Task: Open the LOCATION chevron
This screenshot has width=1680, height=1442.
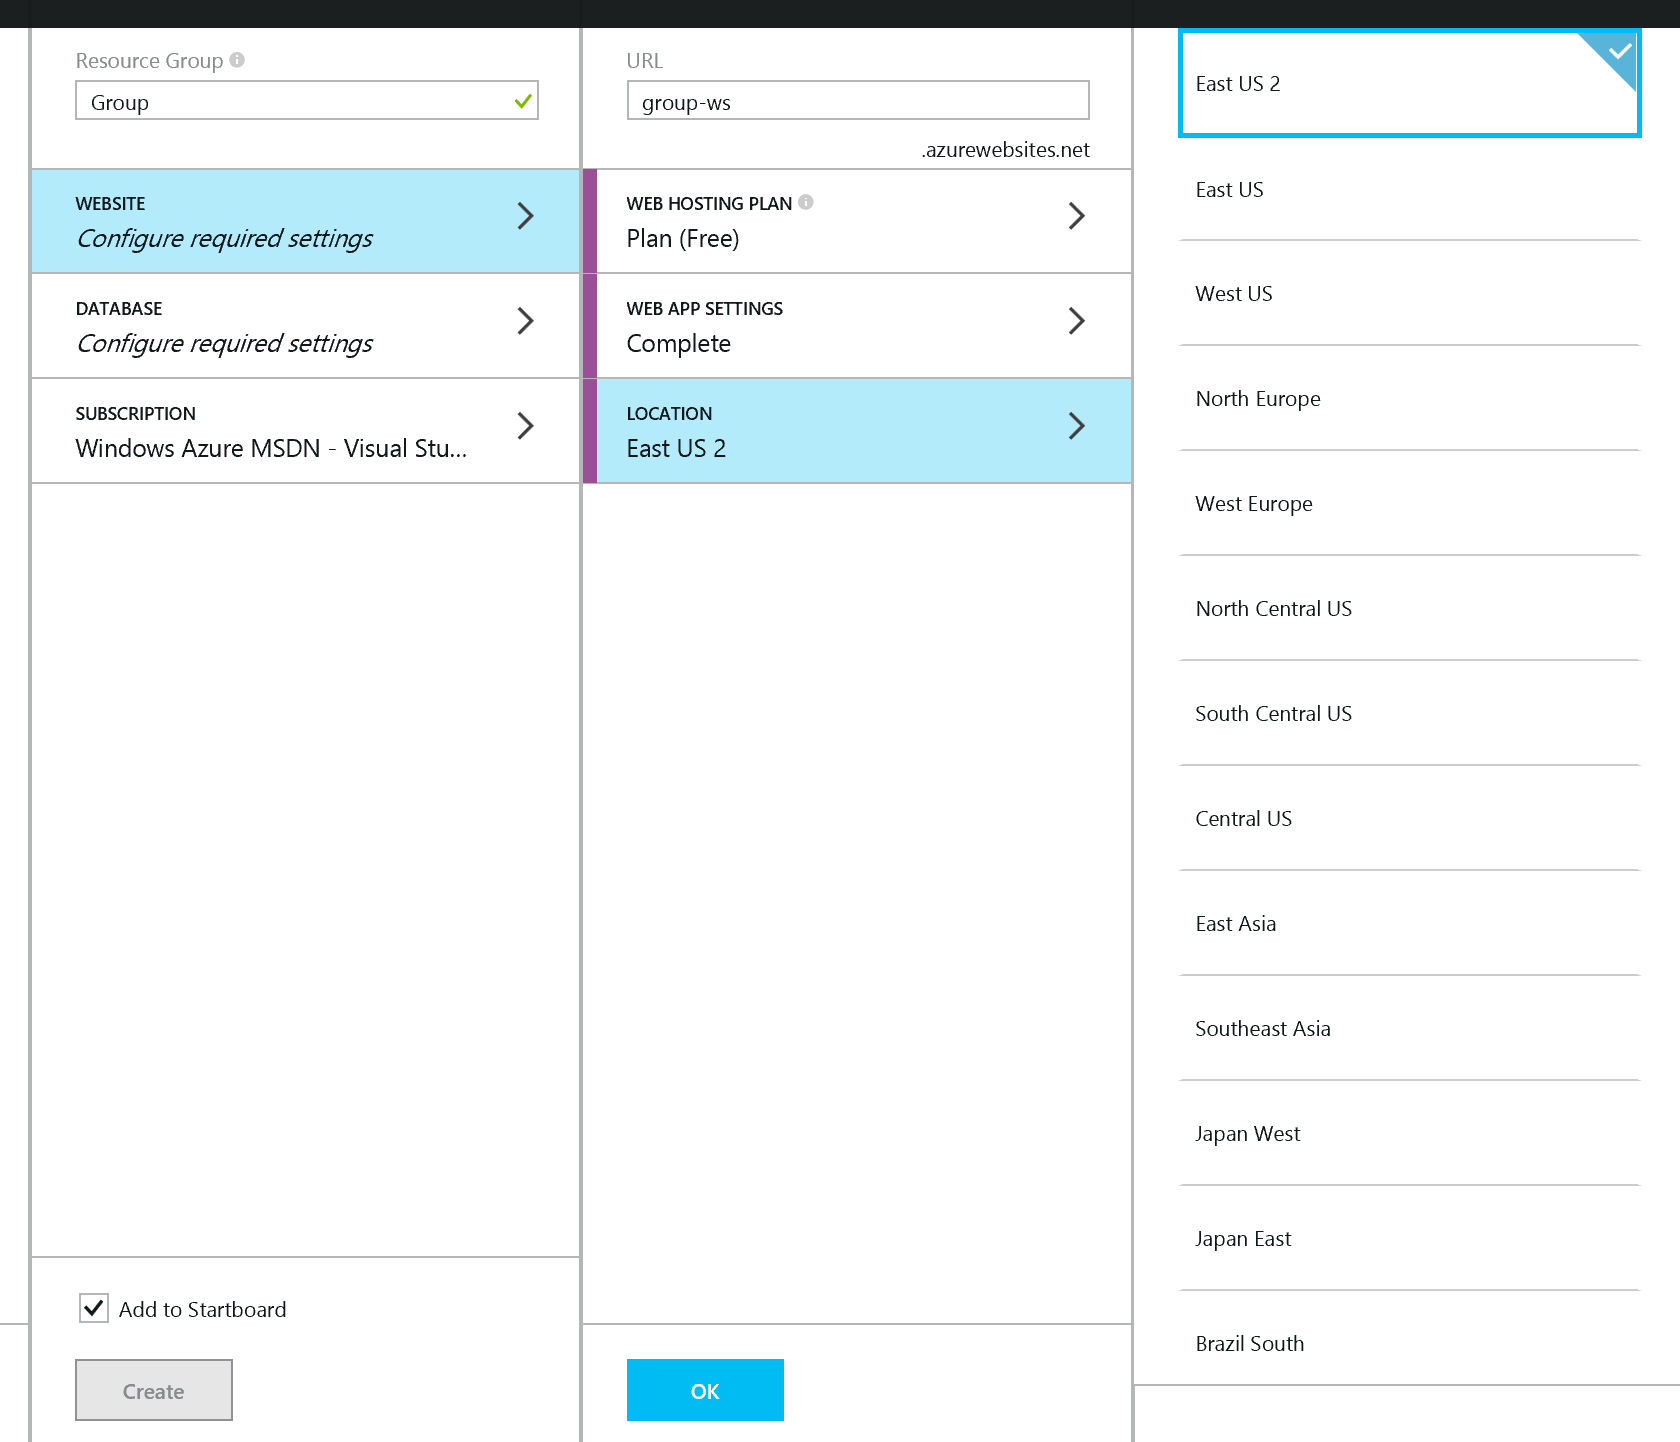Action: pos(1076,426)
